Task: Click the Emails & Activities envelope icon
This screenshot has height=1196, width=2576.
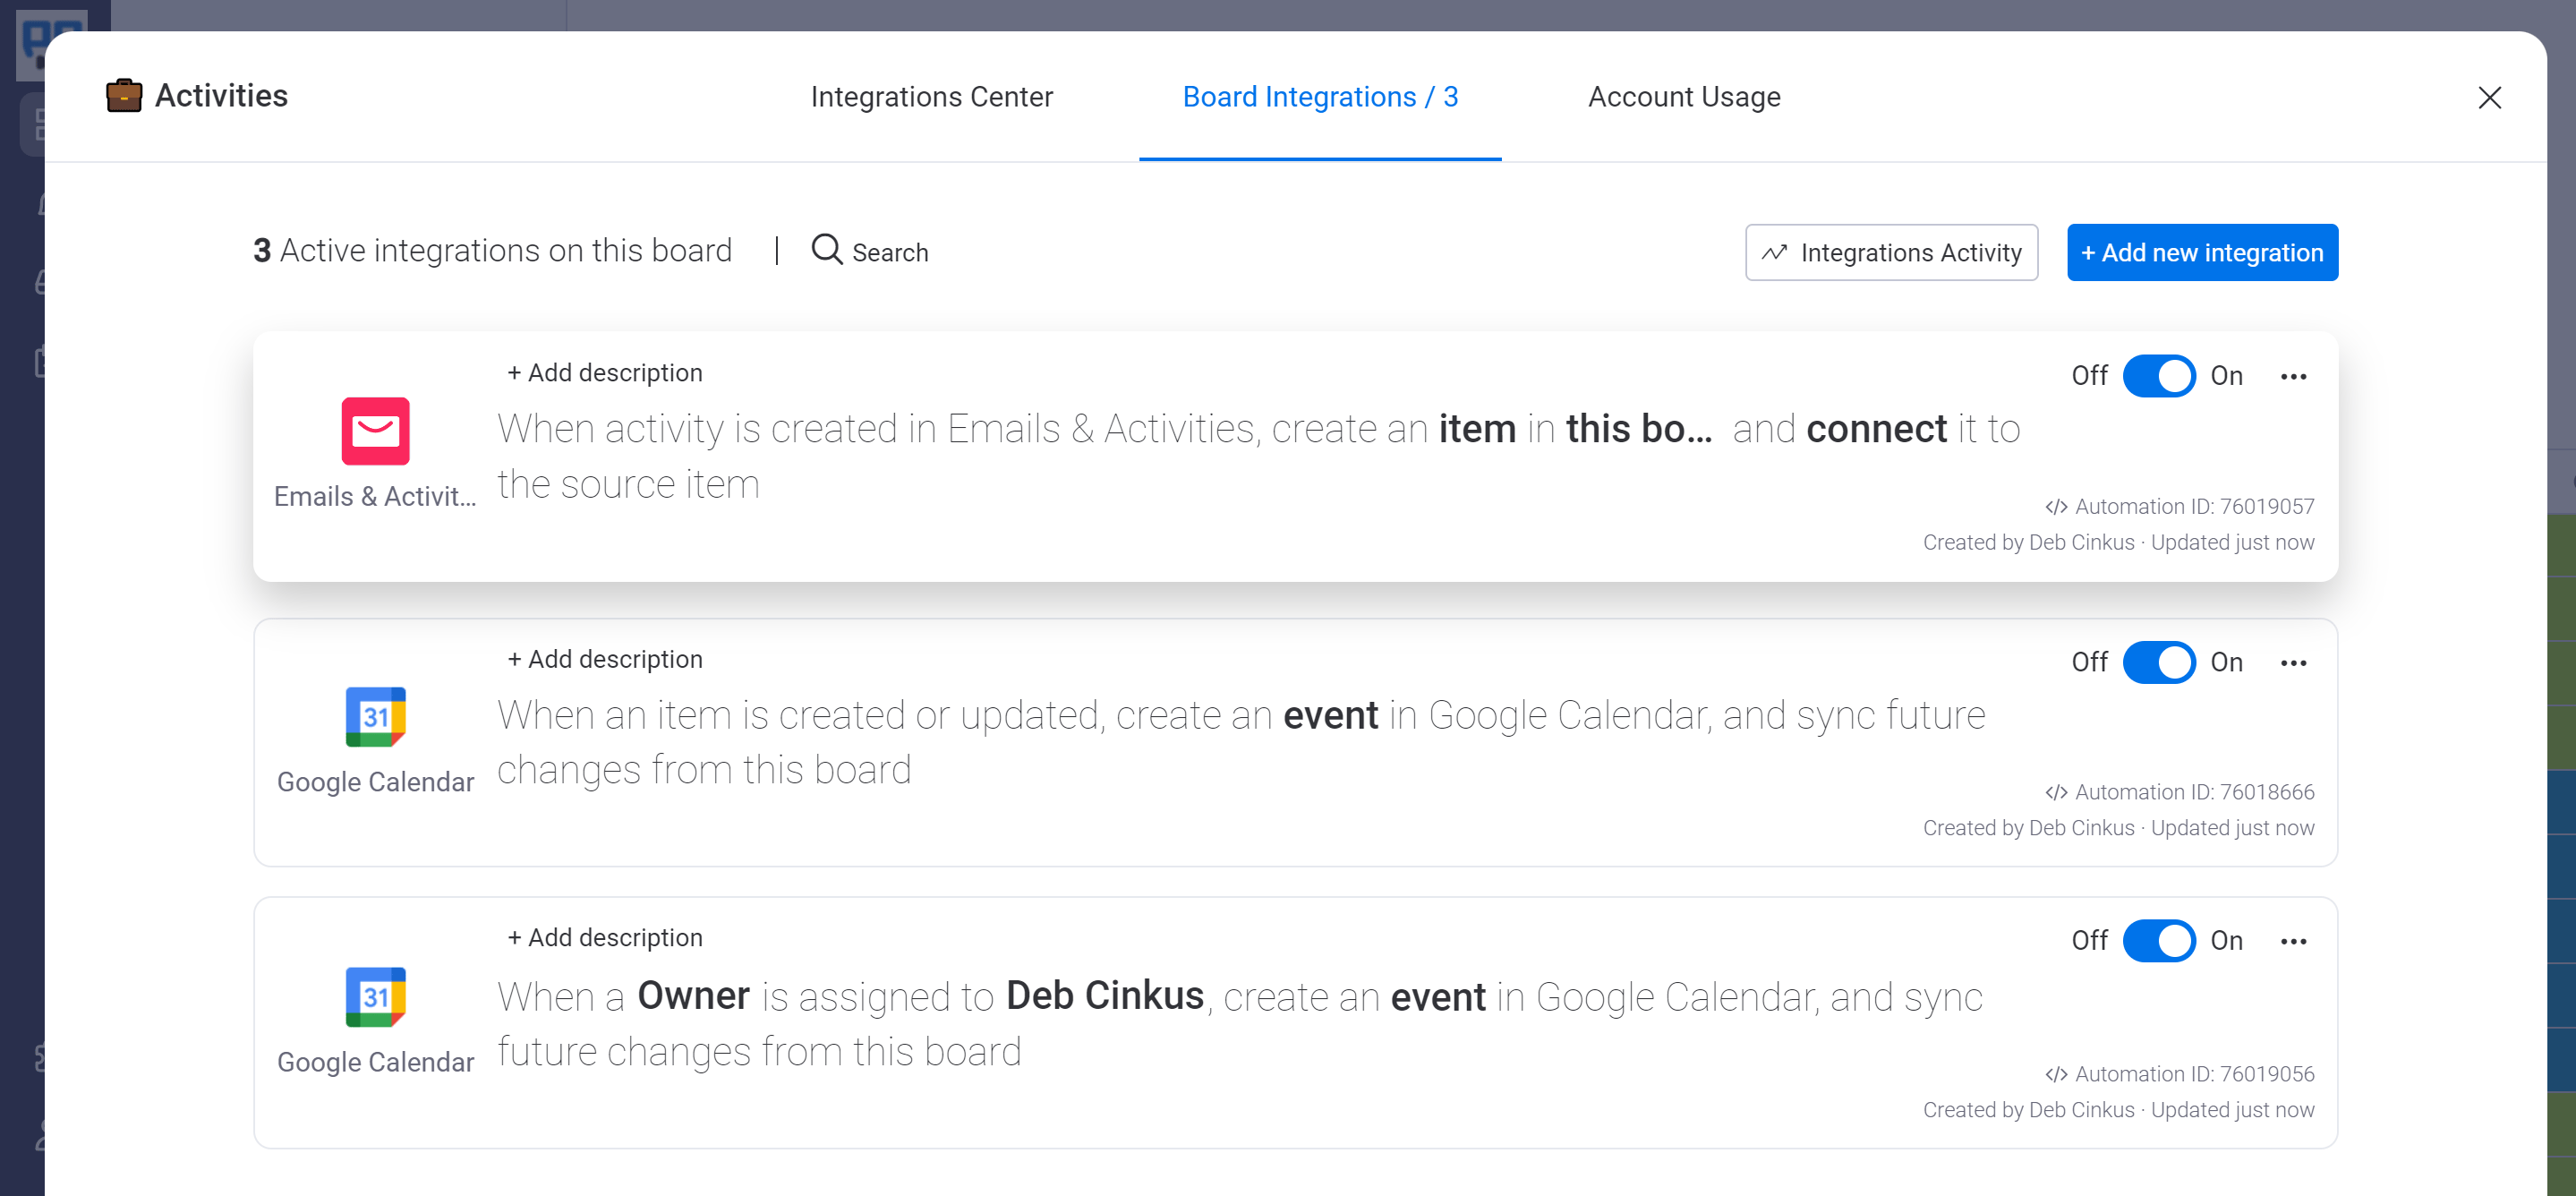Action: (375, 431)
